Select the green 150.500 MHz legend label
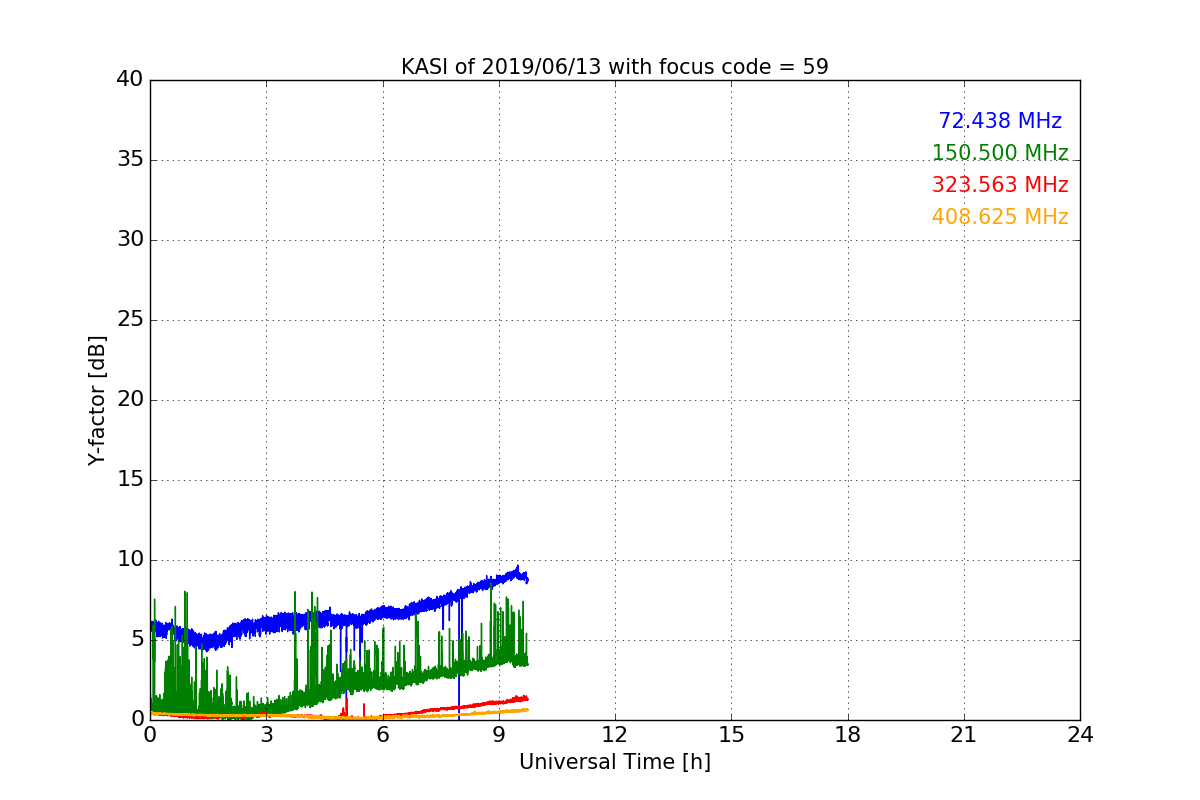The image size is (1200, 800). pyautogui.click(x=1000, y=153)
